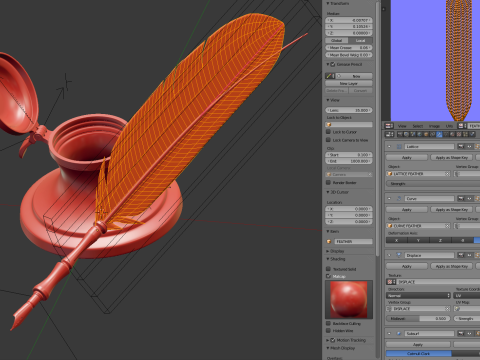Open the Image menu in image editor
480x360 pixels.
click(x=434, y=126)
